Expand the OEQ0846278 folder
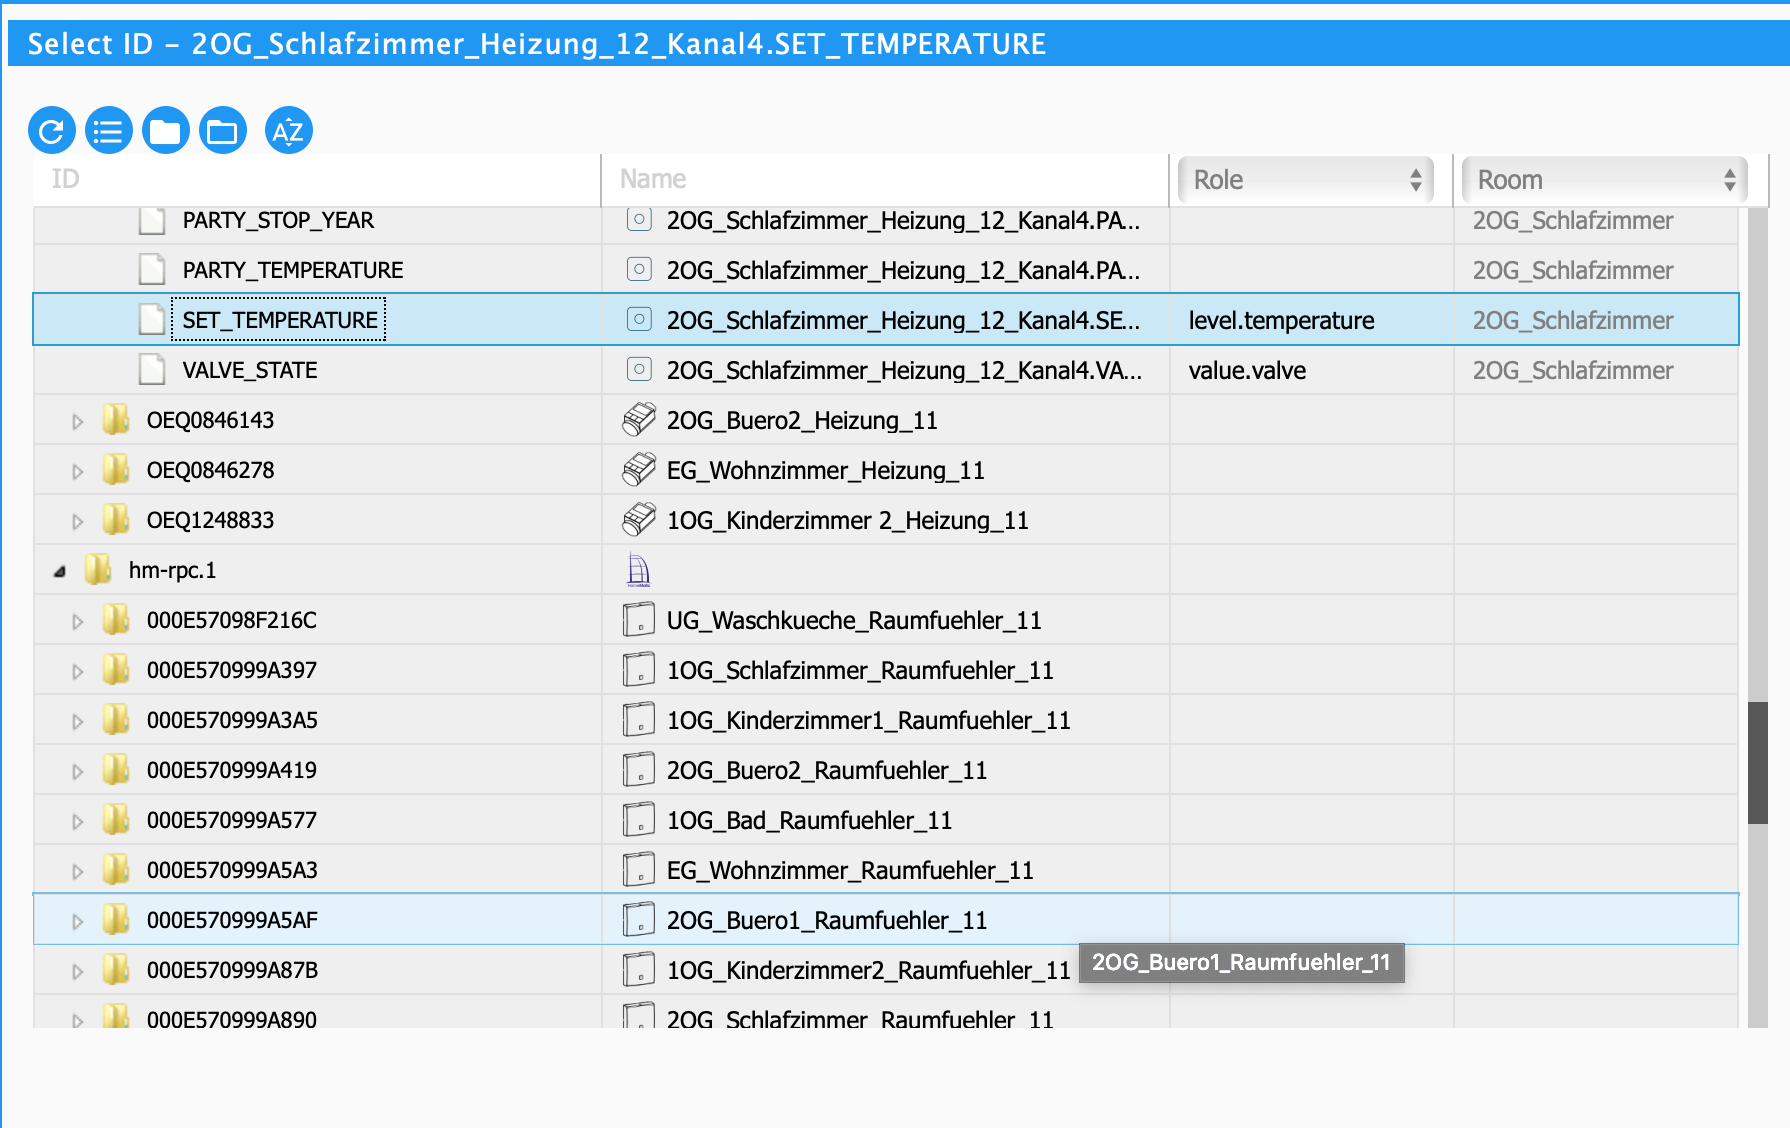This screenshot has height=1128, width=1790. point(77,471)
